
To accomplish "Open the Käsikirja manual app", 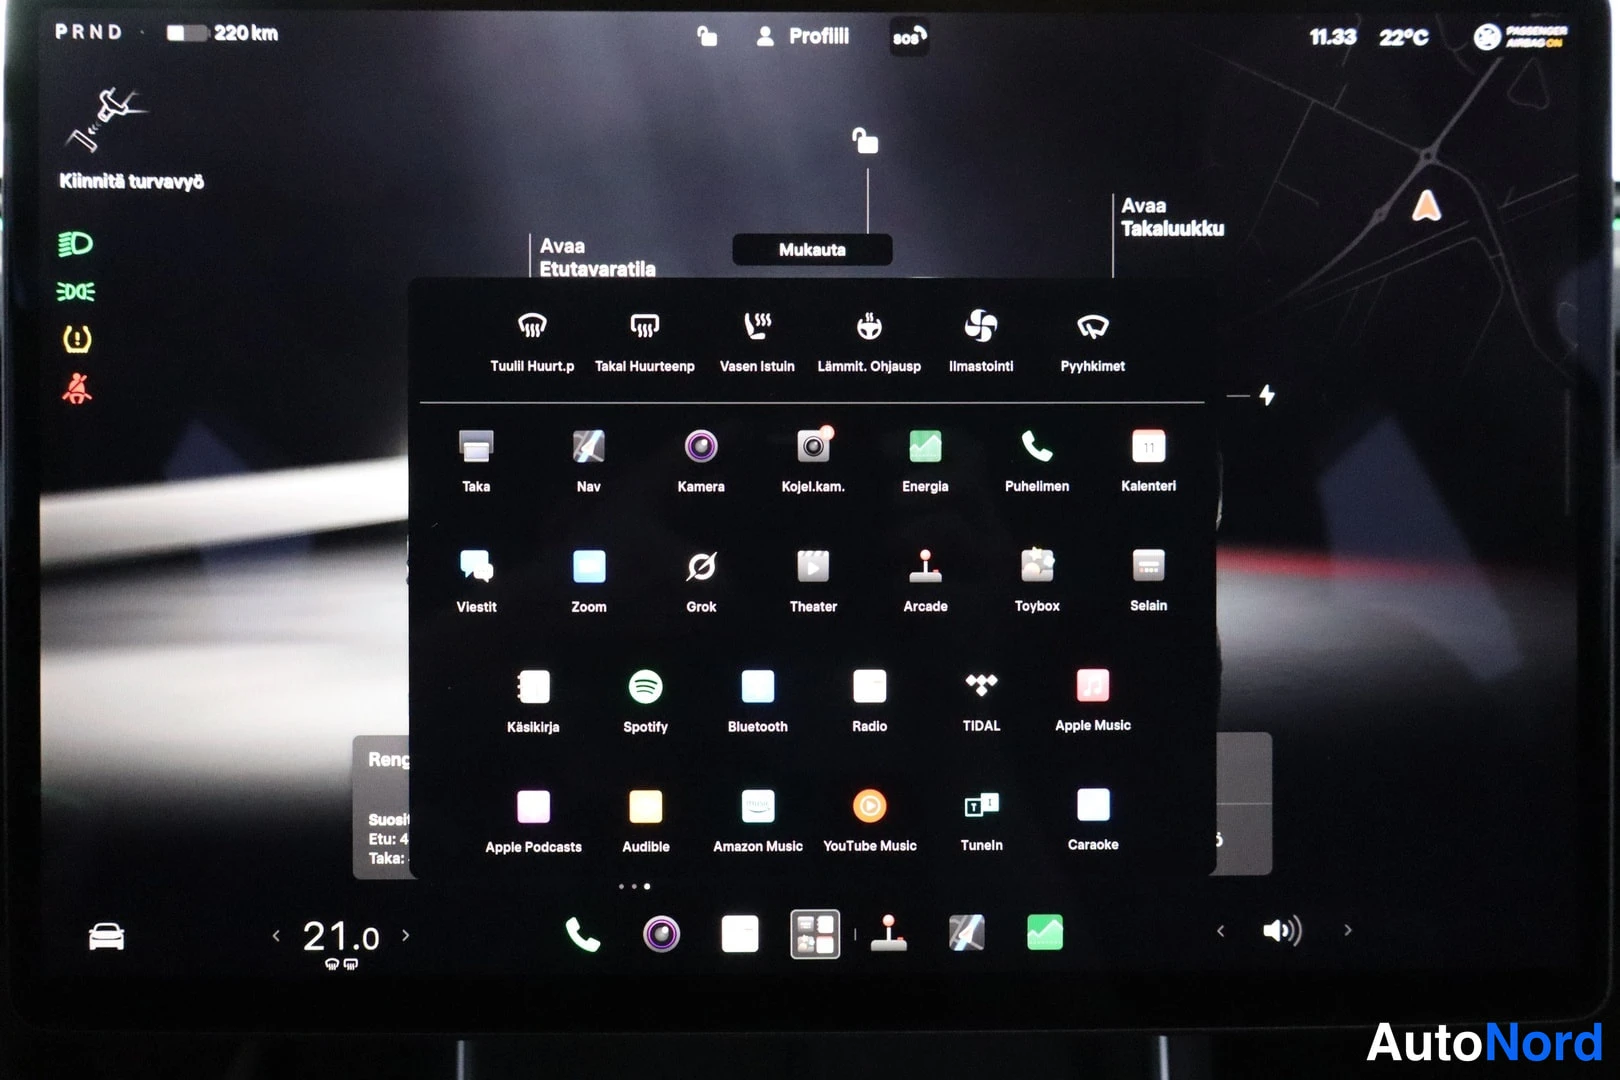I will [x=533, y=699].
